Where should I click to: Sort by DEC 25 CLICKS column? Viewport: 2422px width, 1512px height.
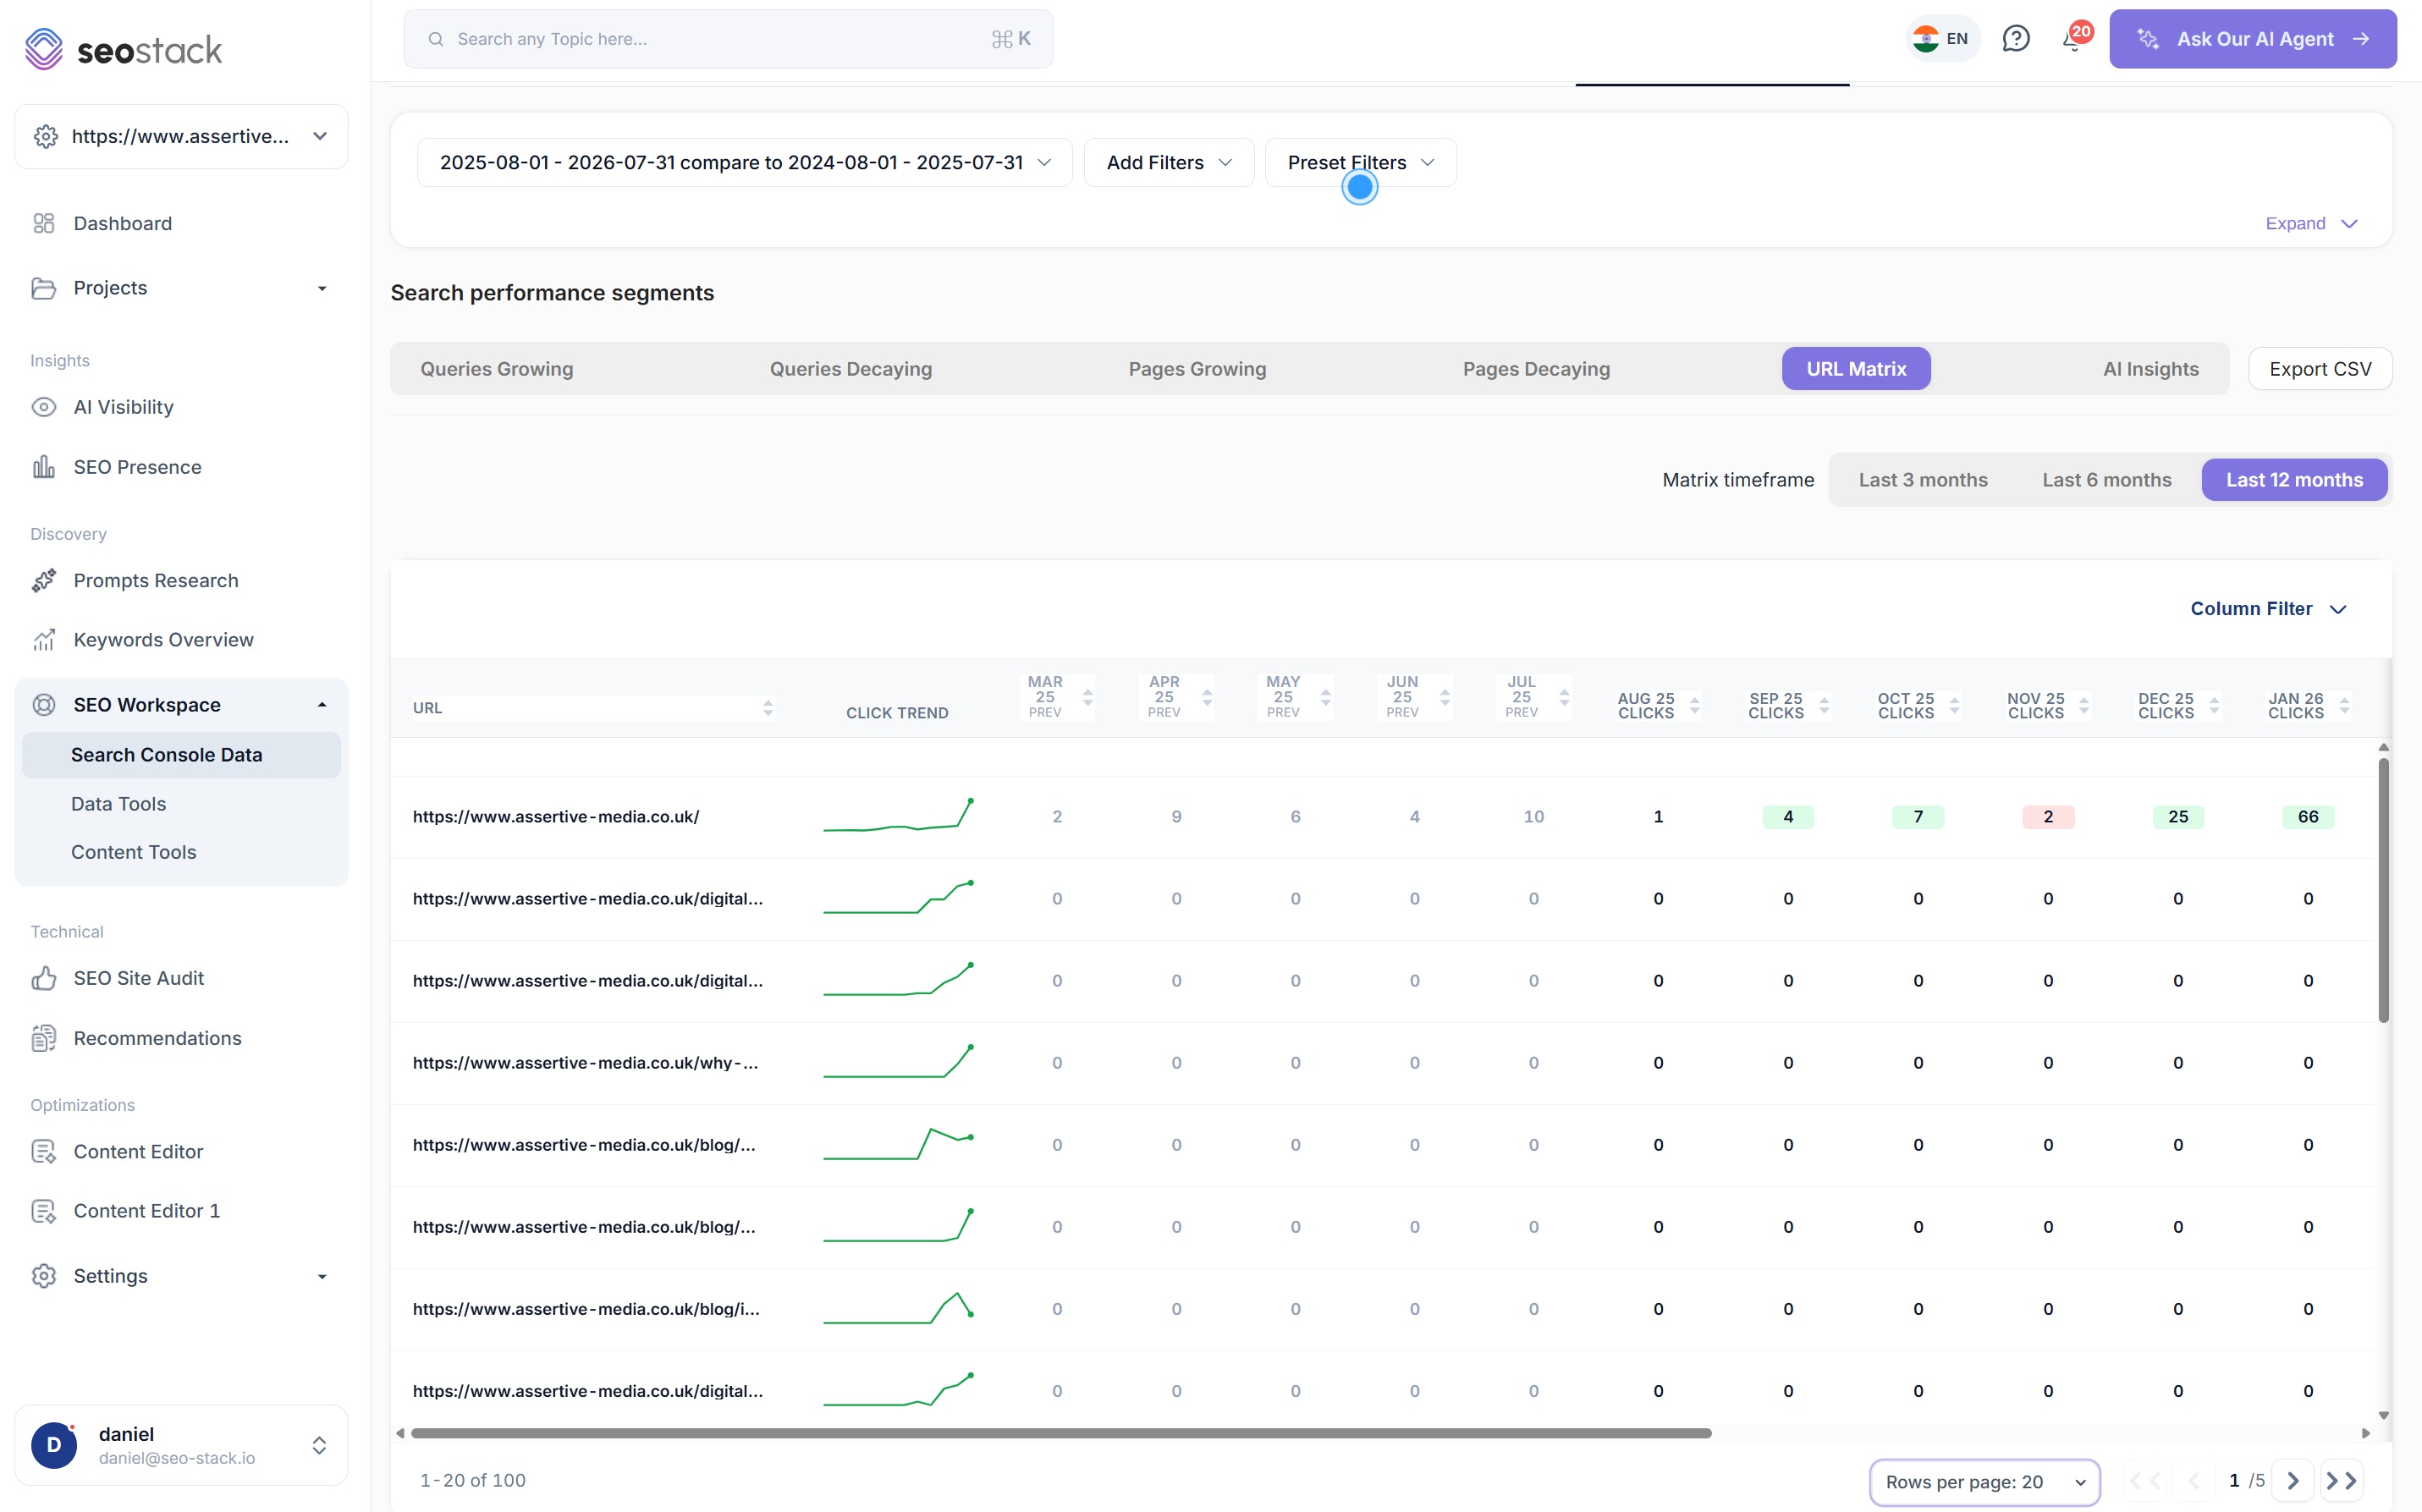click(2214, 706)
